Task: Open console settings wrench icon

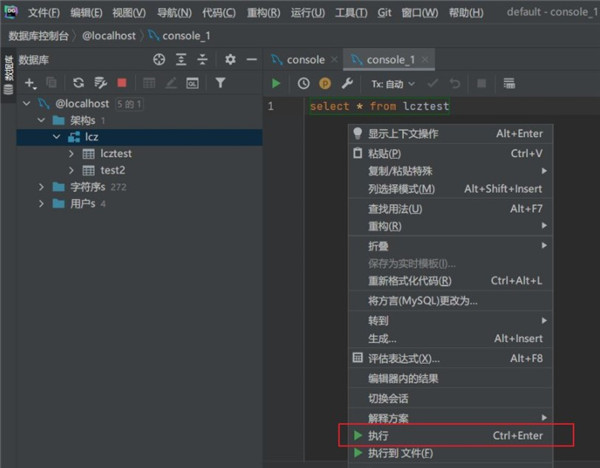Action: pyautogui.click(x=347, y=83)
